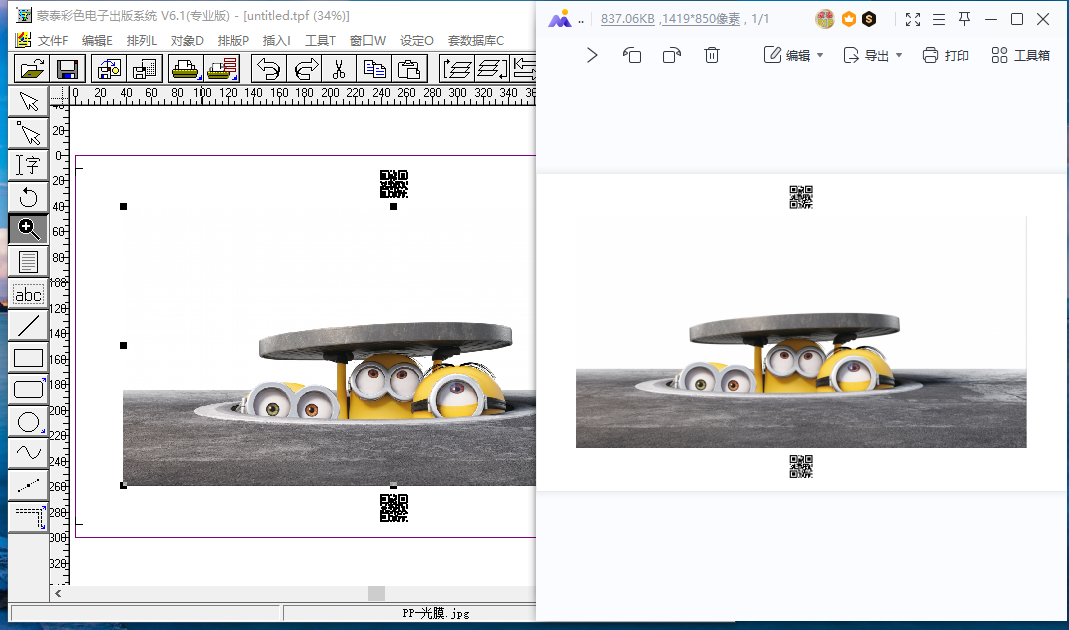Select the rounded rectangle tool
The height and width of the screenshot is (630, 1069).
pyautogui.click(x=28, y=390)
